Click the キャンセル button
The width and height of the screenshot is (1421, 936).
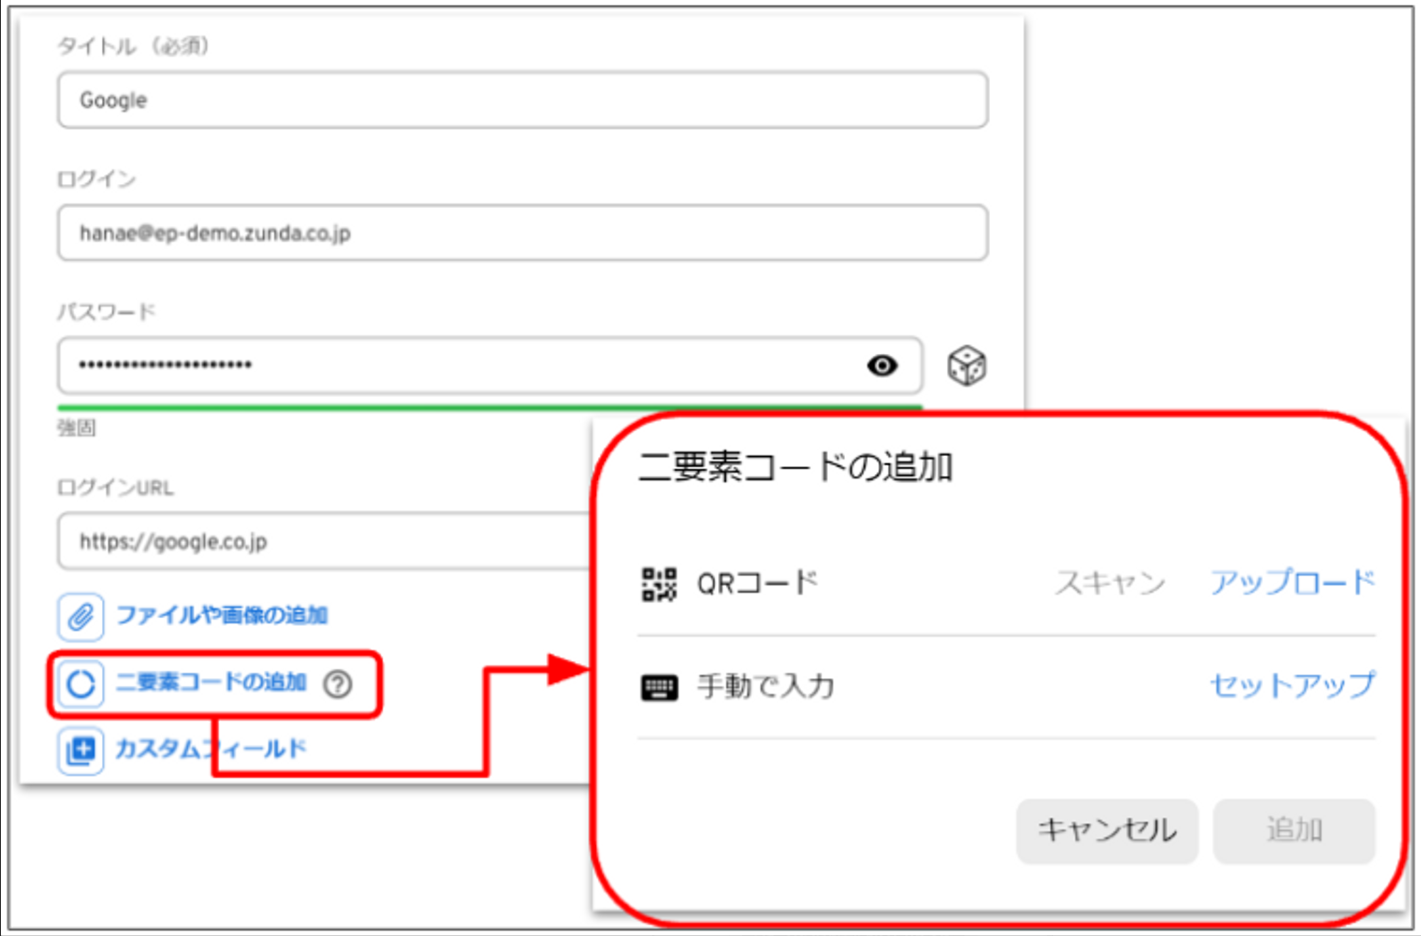[1107, 830]
